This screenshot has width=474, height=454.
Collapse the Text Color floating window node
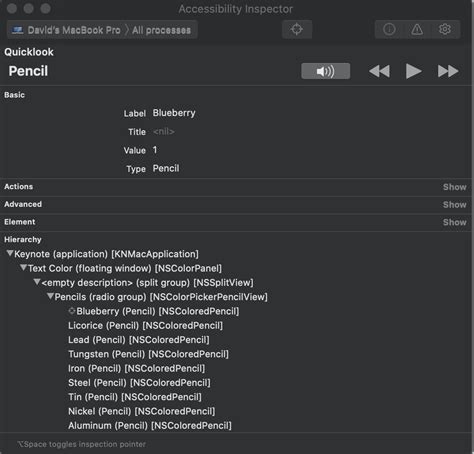(23, 268)
